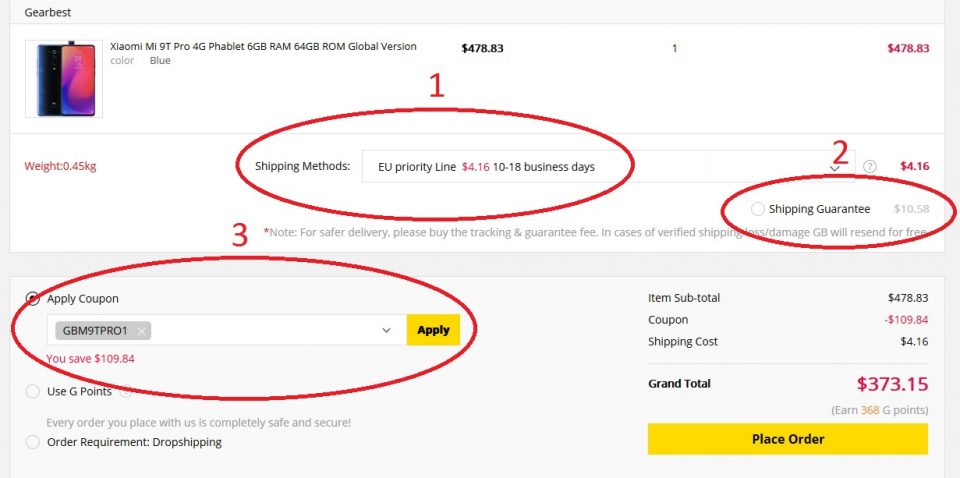Image resolution: width=960 pixels, height=478 pixels.
Task: Open the Xiaomi Mi 9T Pro product image
Action: [64, 79]
